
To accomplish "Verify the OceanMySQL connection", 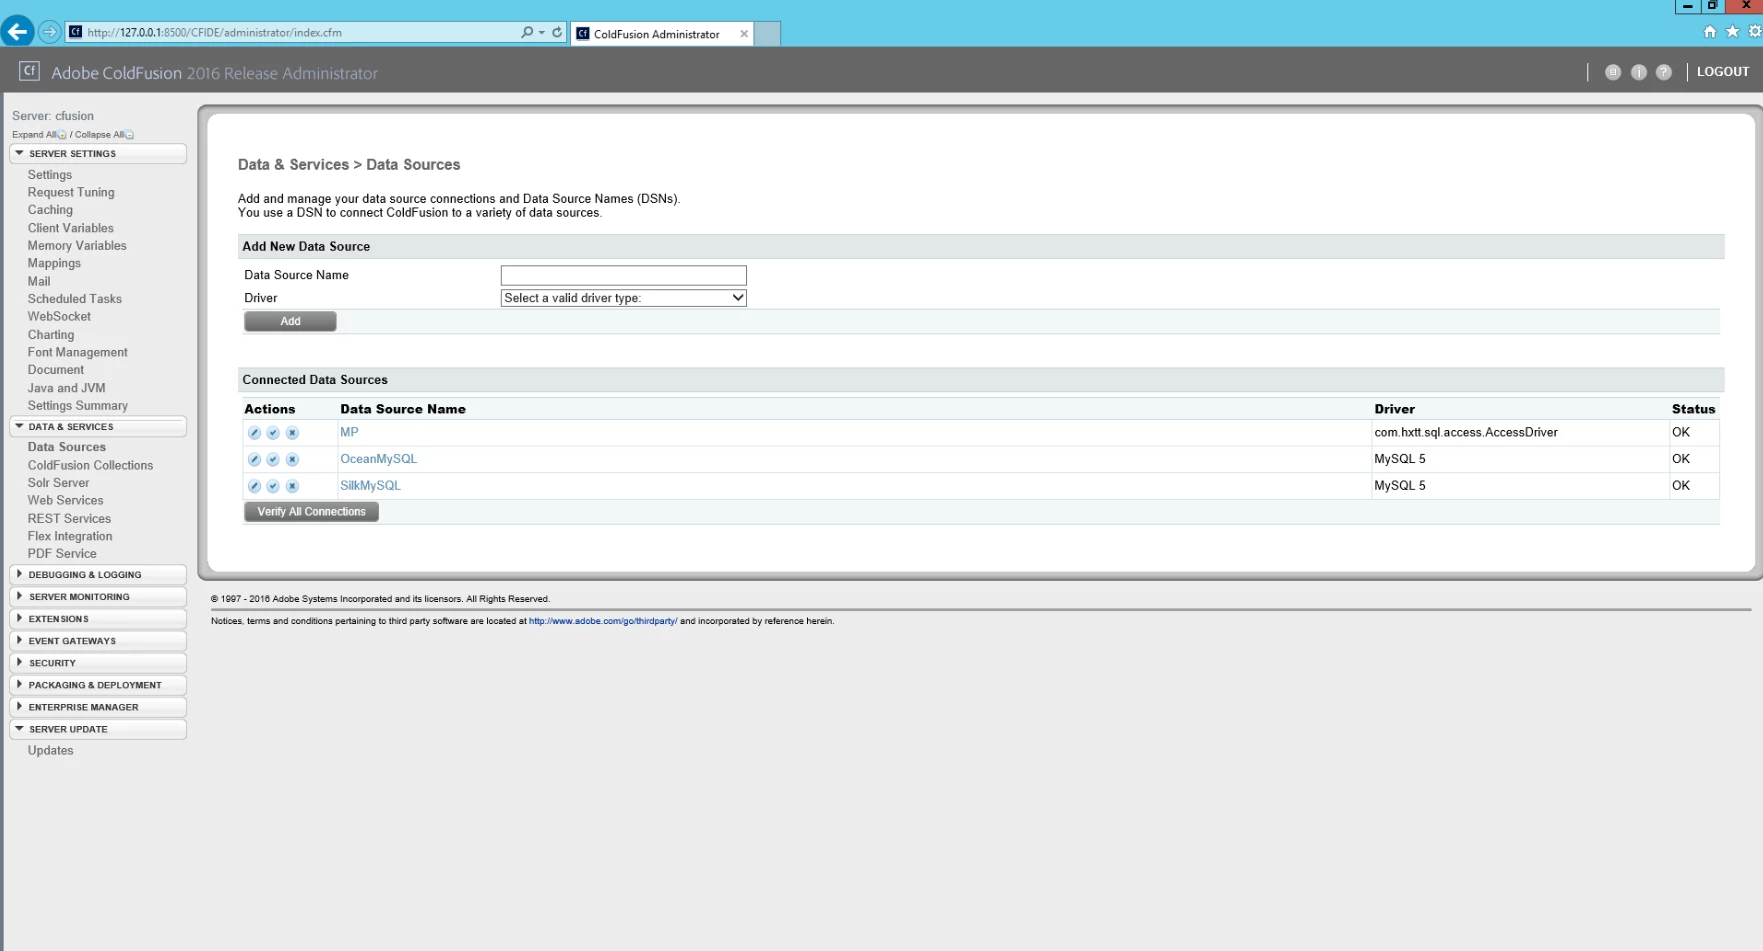I will point(273,459).
